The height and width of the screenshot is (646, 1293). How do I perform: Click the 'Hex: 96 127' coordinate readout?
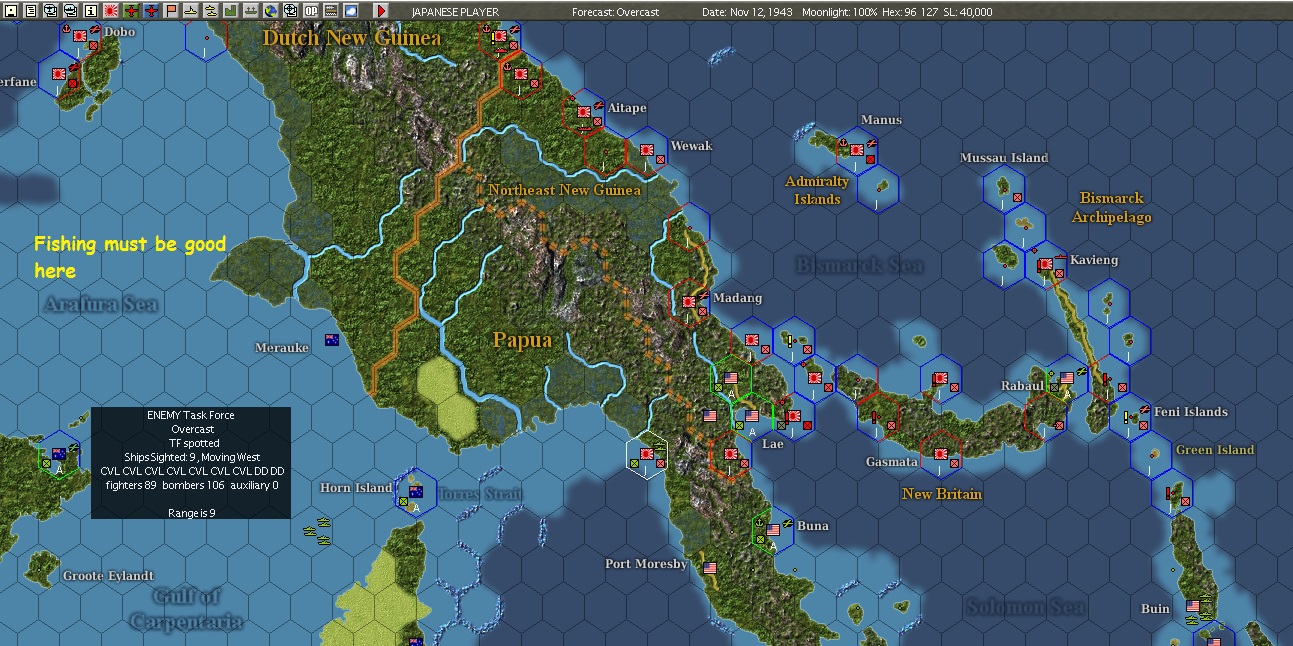coord(910,11)
